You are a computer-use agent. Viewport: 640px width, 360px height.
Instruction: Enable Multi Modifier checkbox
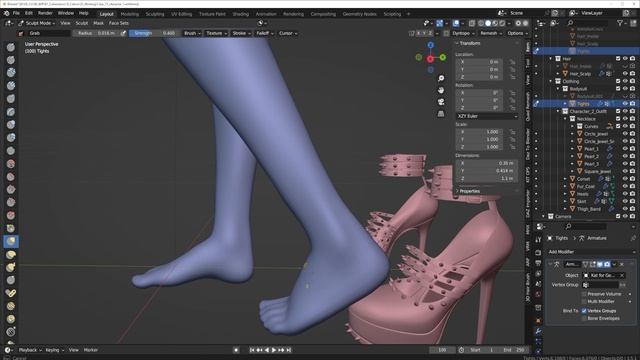coord(584,301)
